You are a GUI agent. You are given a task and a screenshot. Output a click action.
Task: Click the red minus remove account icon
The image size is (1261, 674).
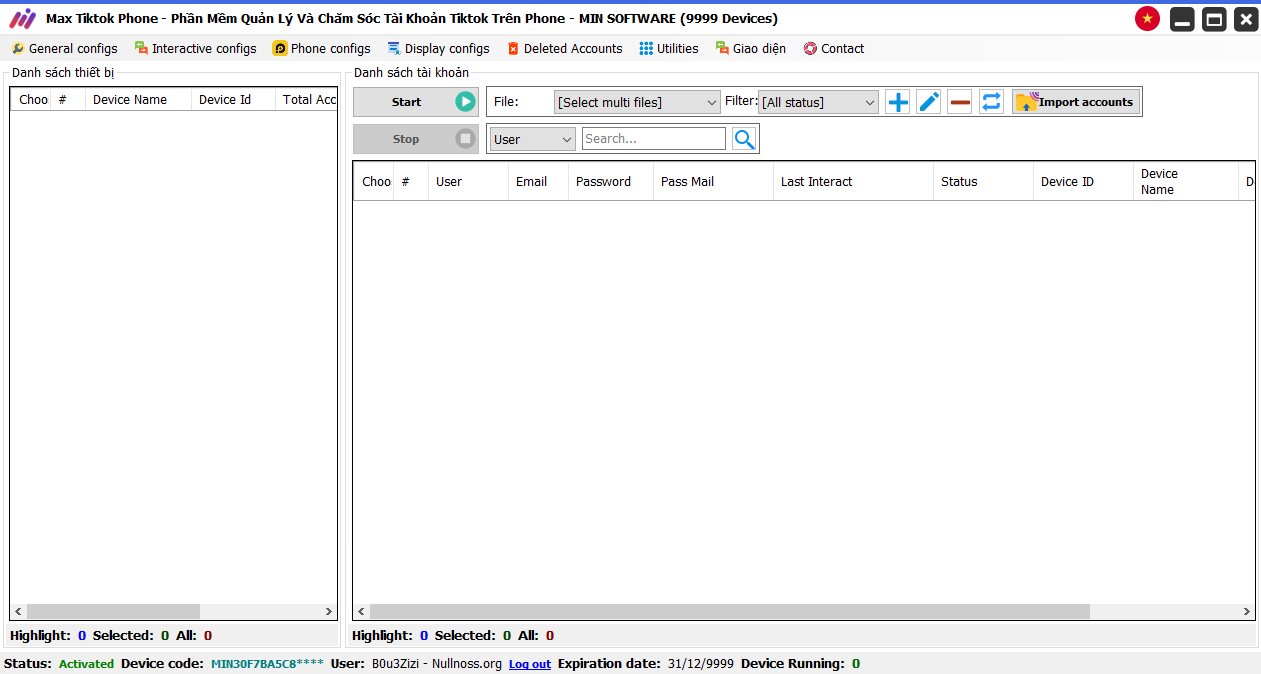click(960, 102)
